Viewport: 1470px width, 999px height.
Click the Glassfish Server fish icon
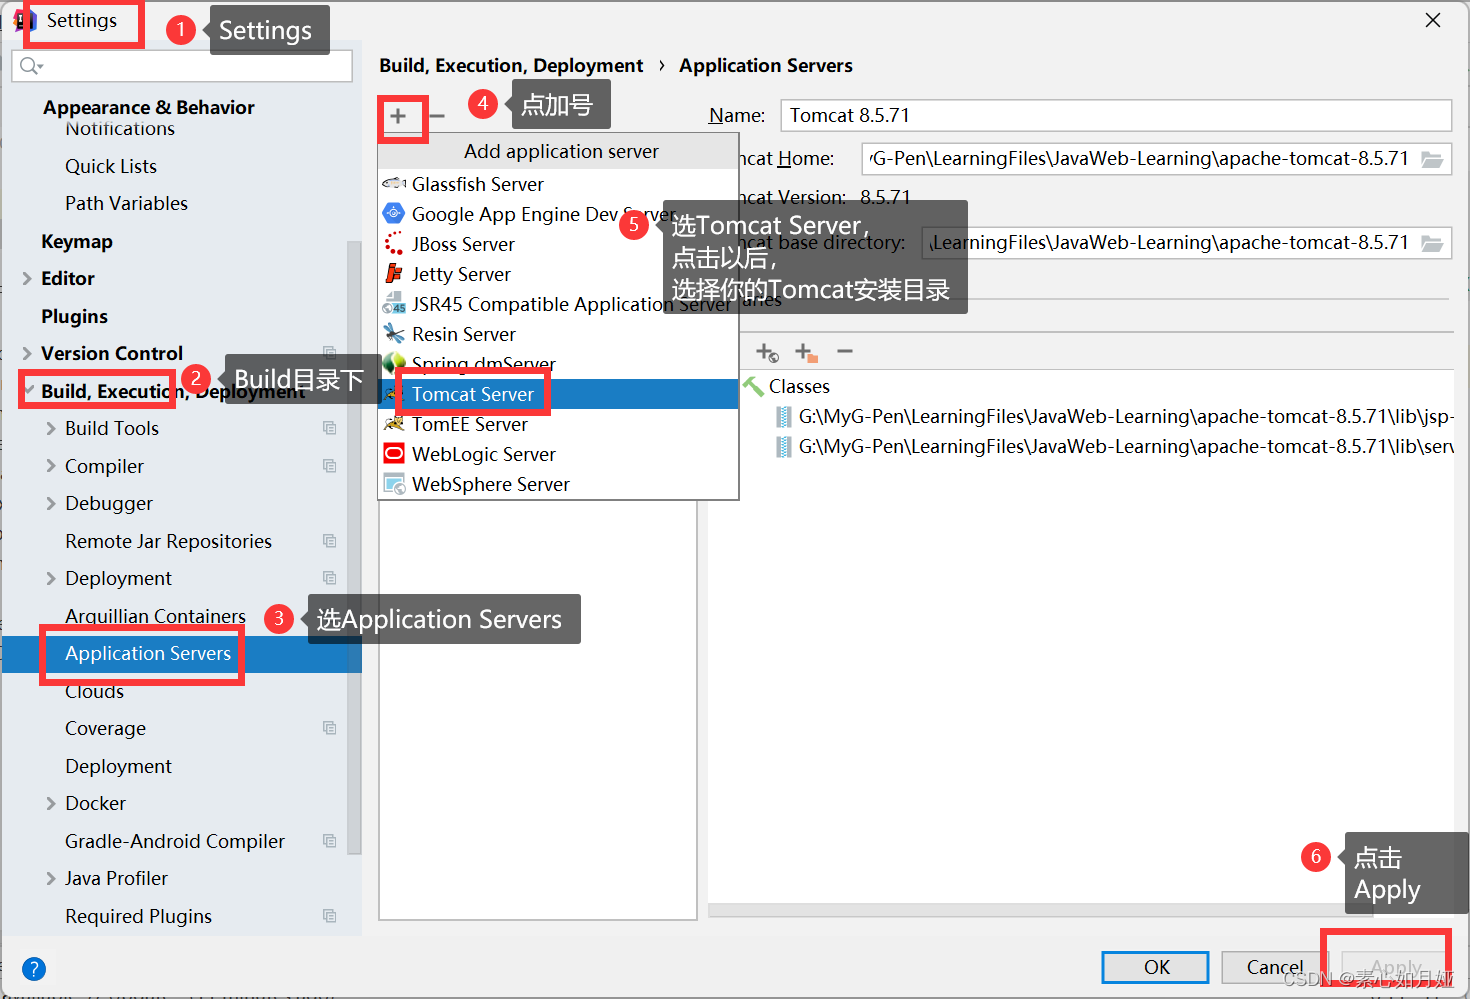pyautogui.click(x=394, y=184)
